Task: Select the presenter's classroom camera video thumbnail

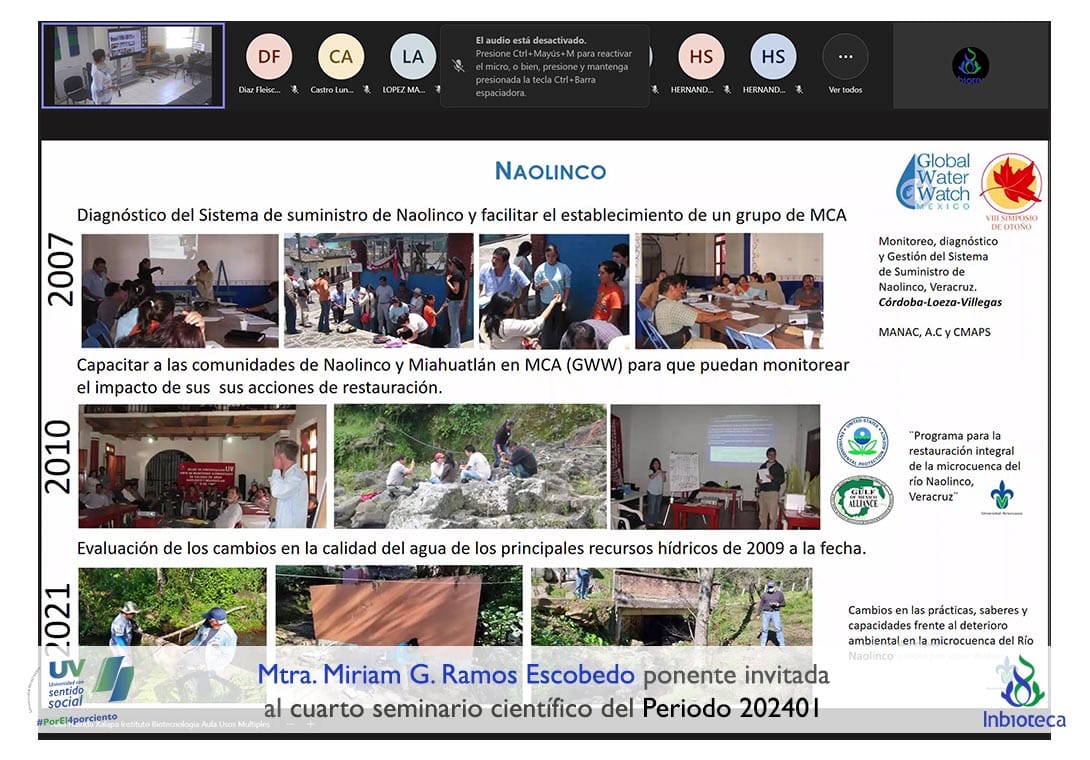Action: click(x=133, y=65)
